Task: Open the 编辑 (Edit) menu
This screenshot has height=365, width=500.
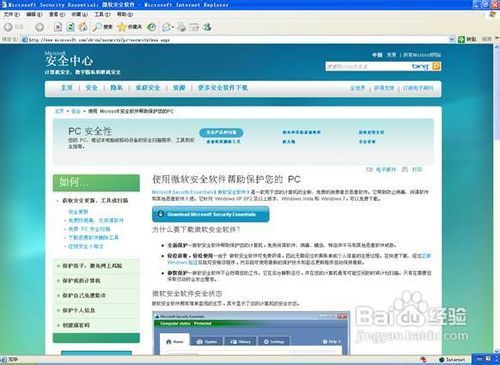Action: pos(34,14)
